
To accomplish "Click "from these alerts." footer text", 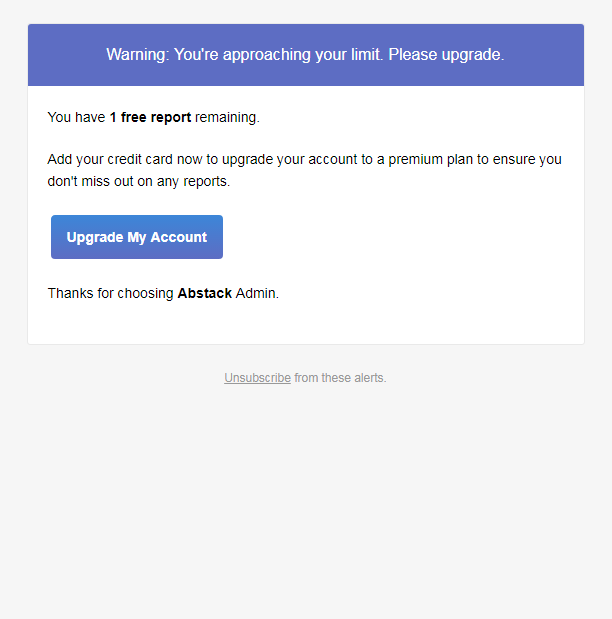I will pos(340,378).
